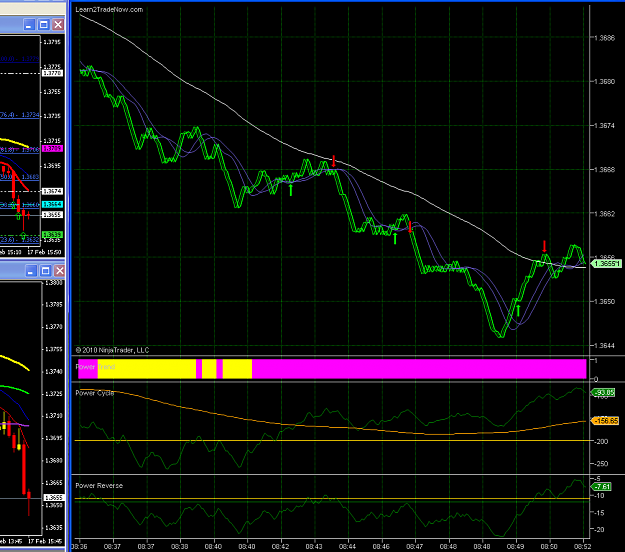Click the 1.3662 price axis label

pyautogui.click(x=604, y=214)
